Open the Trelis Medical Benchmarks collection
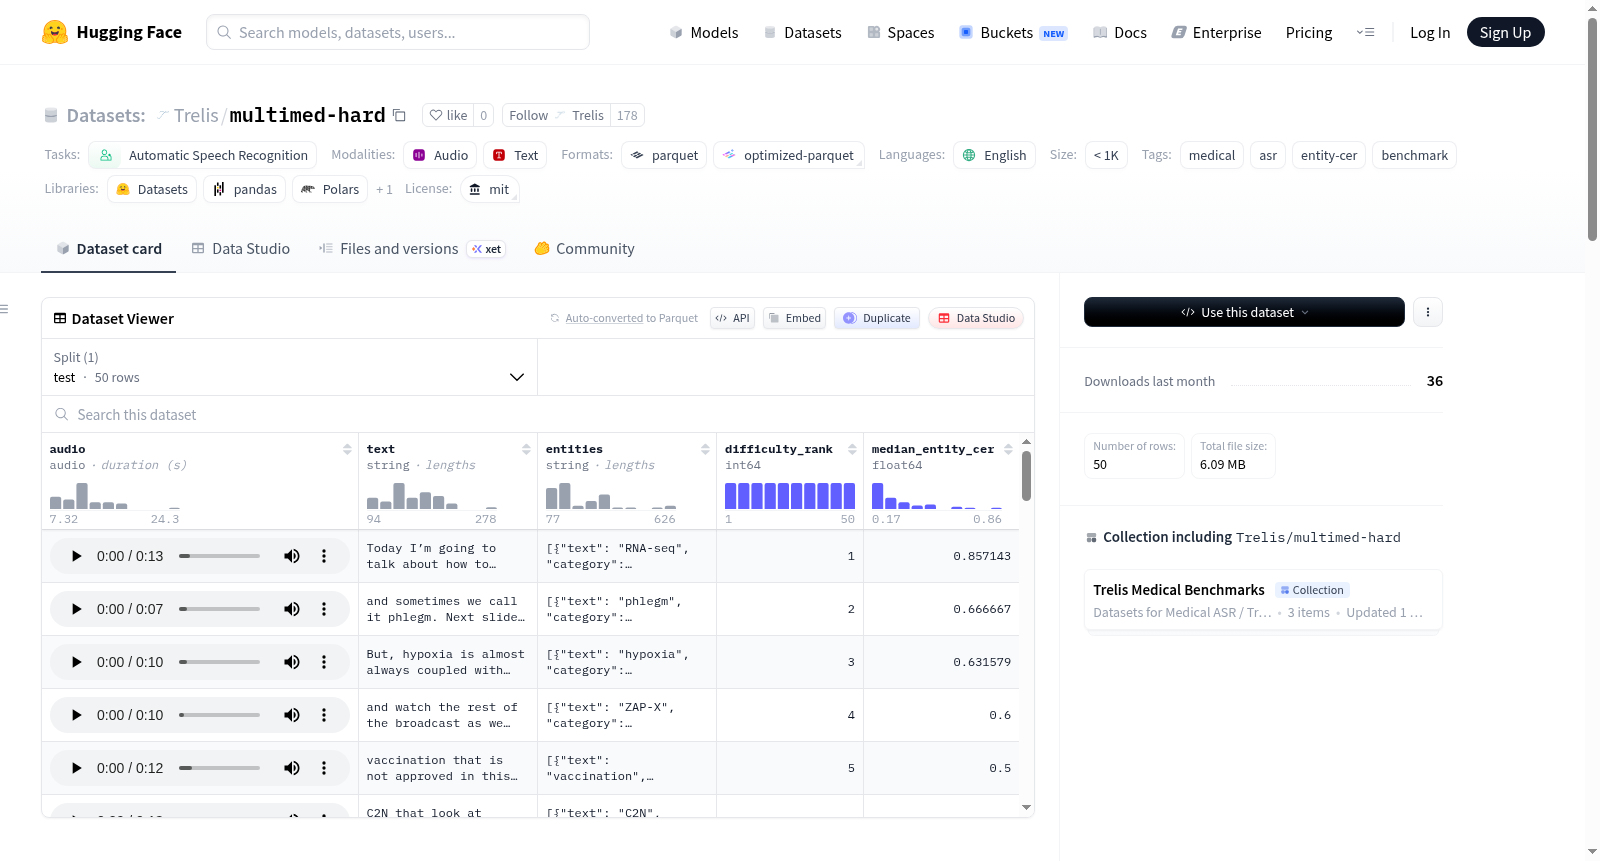Viewport: 1600px width, 861px height. [x=1263, y=600]
